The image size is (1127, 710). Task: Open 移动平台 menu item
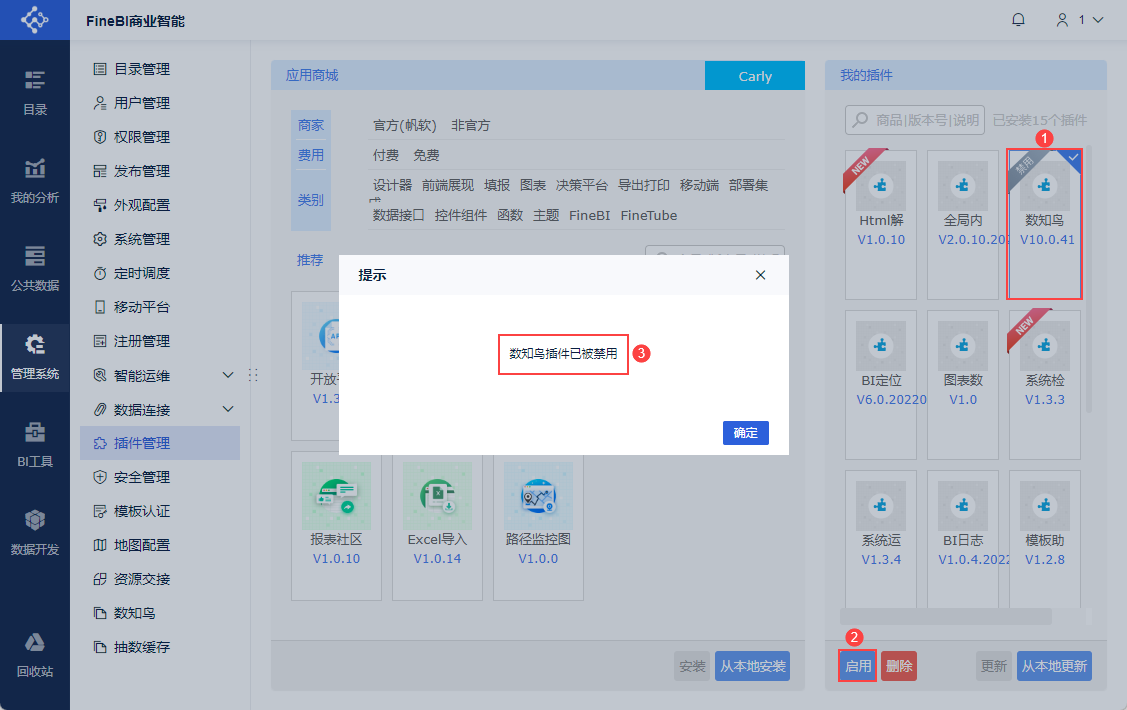(x=160, y=307)
